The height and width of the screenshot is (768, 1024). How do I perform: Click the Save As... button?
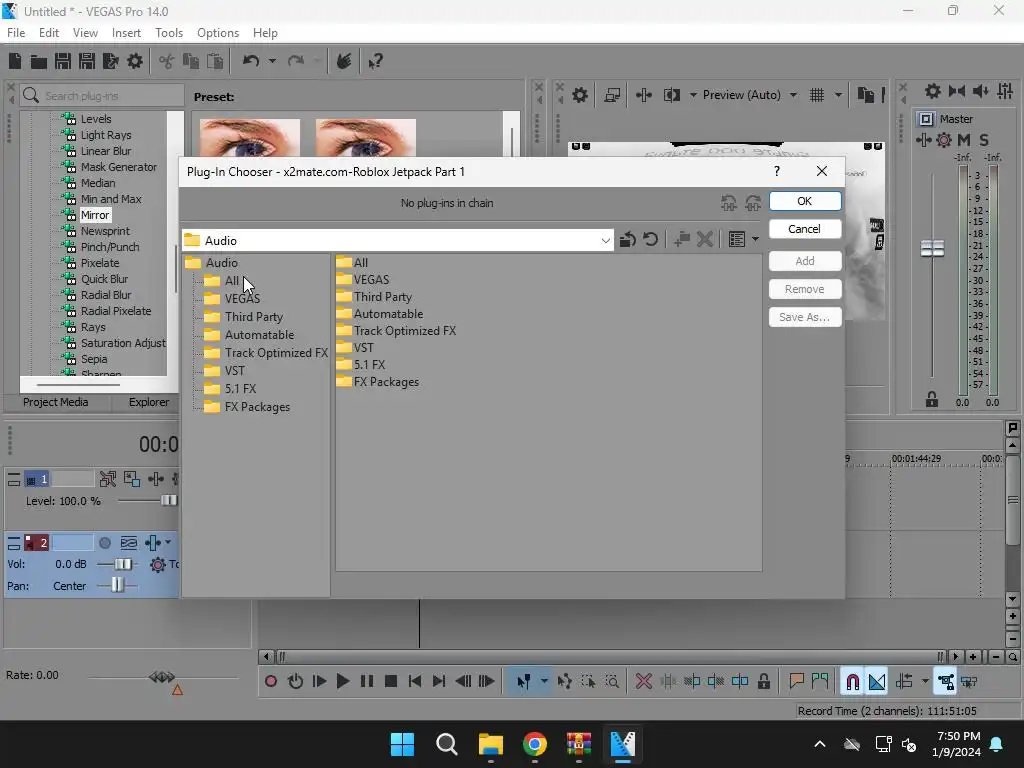click(x=805, y=317)
